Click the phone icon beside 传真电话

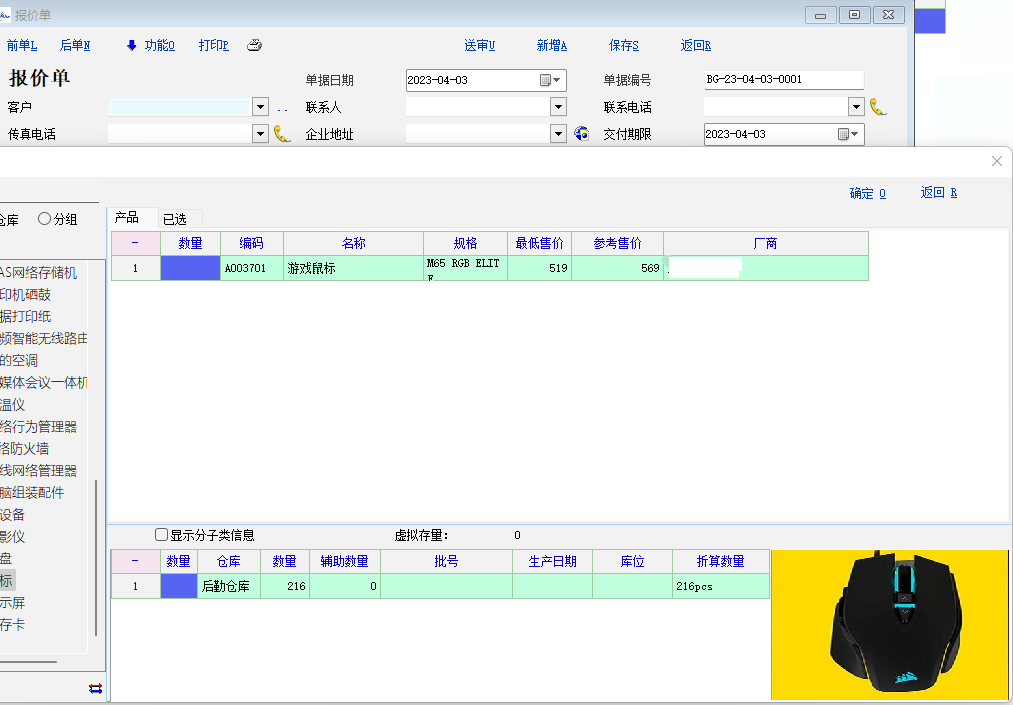282,134
